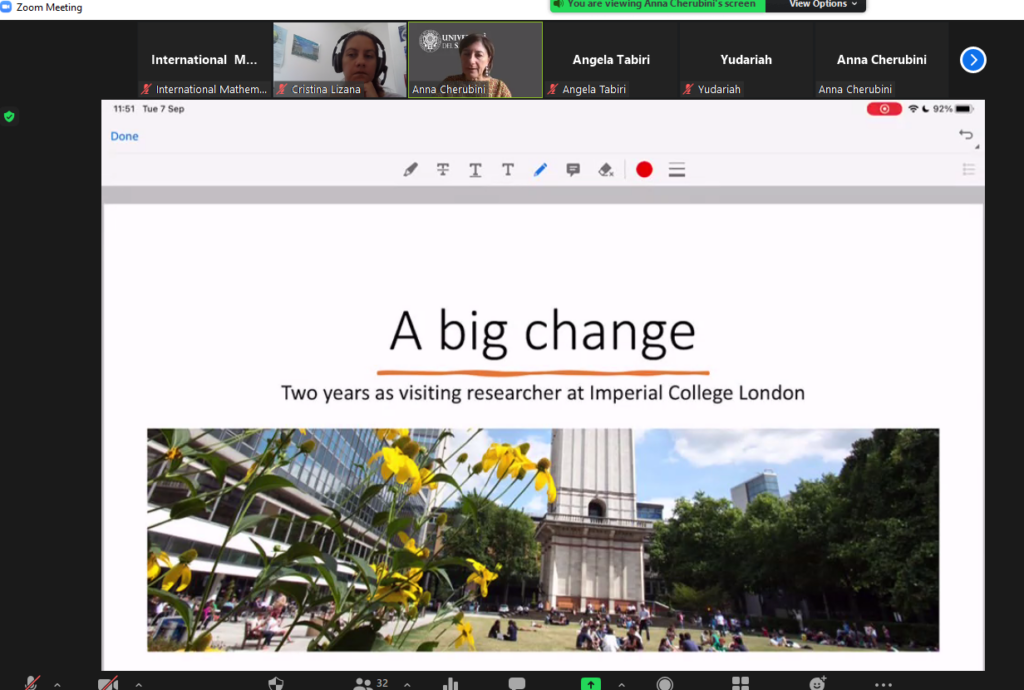Viewport: 1024px width, 690px height.
Task: Expand audio settings chevron
Action: tap(57, 685)
